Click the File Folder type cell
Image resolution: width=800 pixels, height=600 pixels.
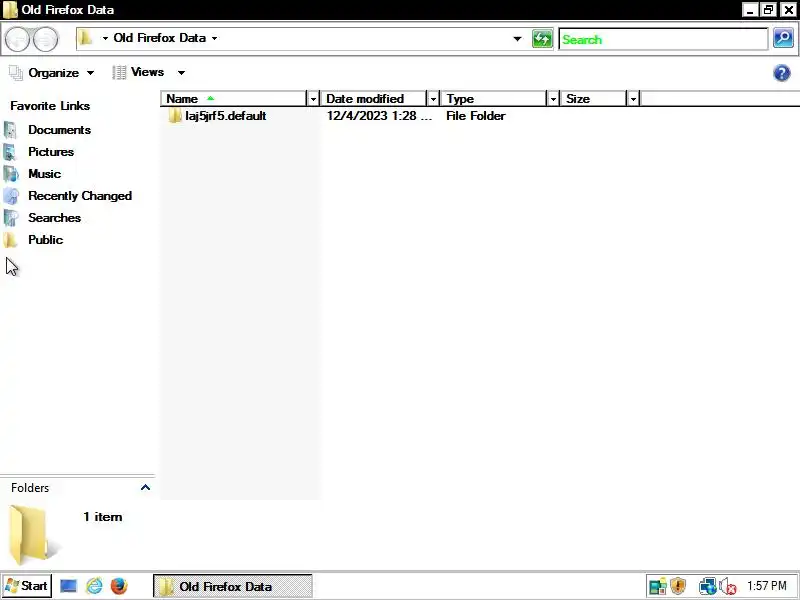pos(476,116)
